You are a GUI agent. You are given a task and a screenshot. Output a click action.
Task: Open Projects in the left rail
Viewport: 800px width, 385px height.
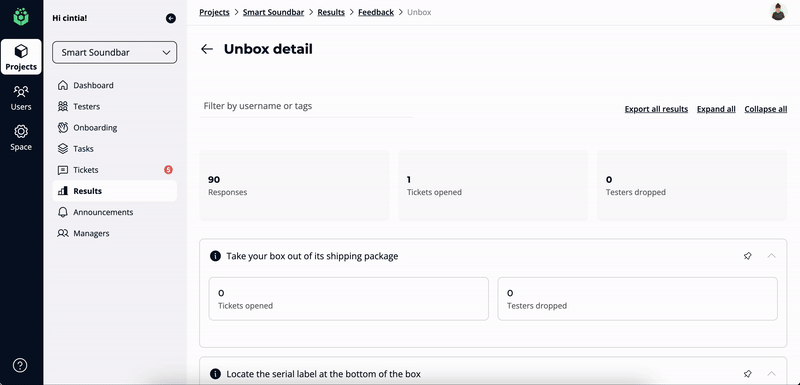pos(21,57)
